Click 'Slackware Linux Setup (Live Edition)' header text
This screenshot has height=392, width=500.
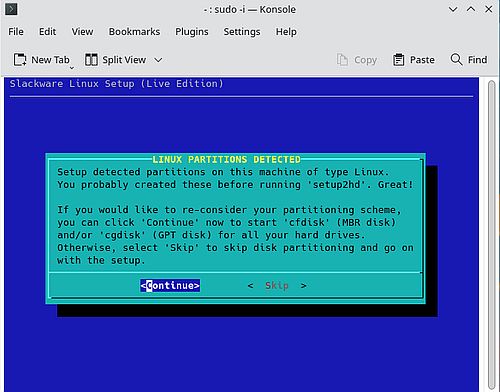tap(116, 84)
